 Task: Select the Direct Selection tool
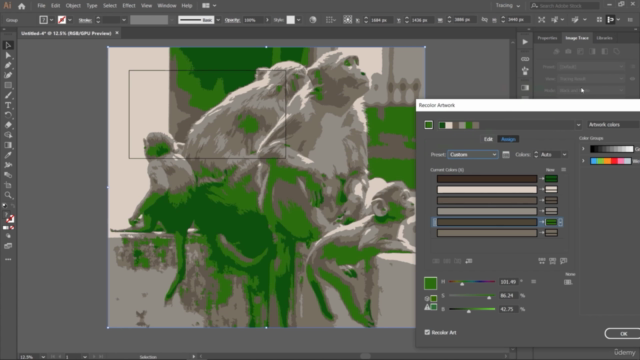8,55
